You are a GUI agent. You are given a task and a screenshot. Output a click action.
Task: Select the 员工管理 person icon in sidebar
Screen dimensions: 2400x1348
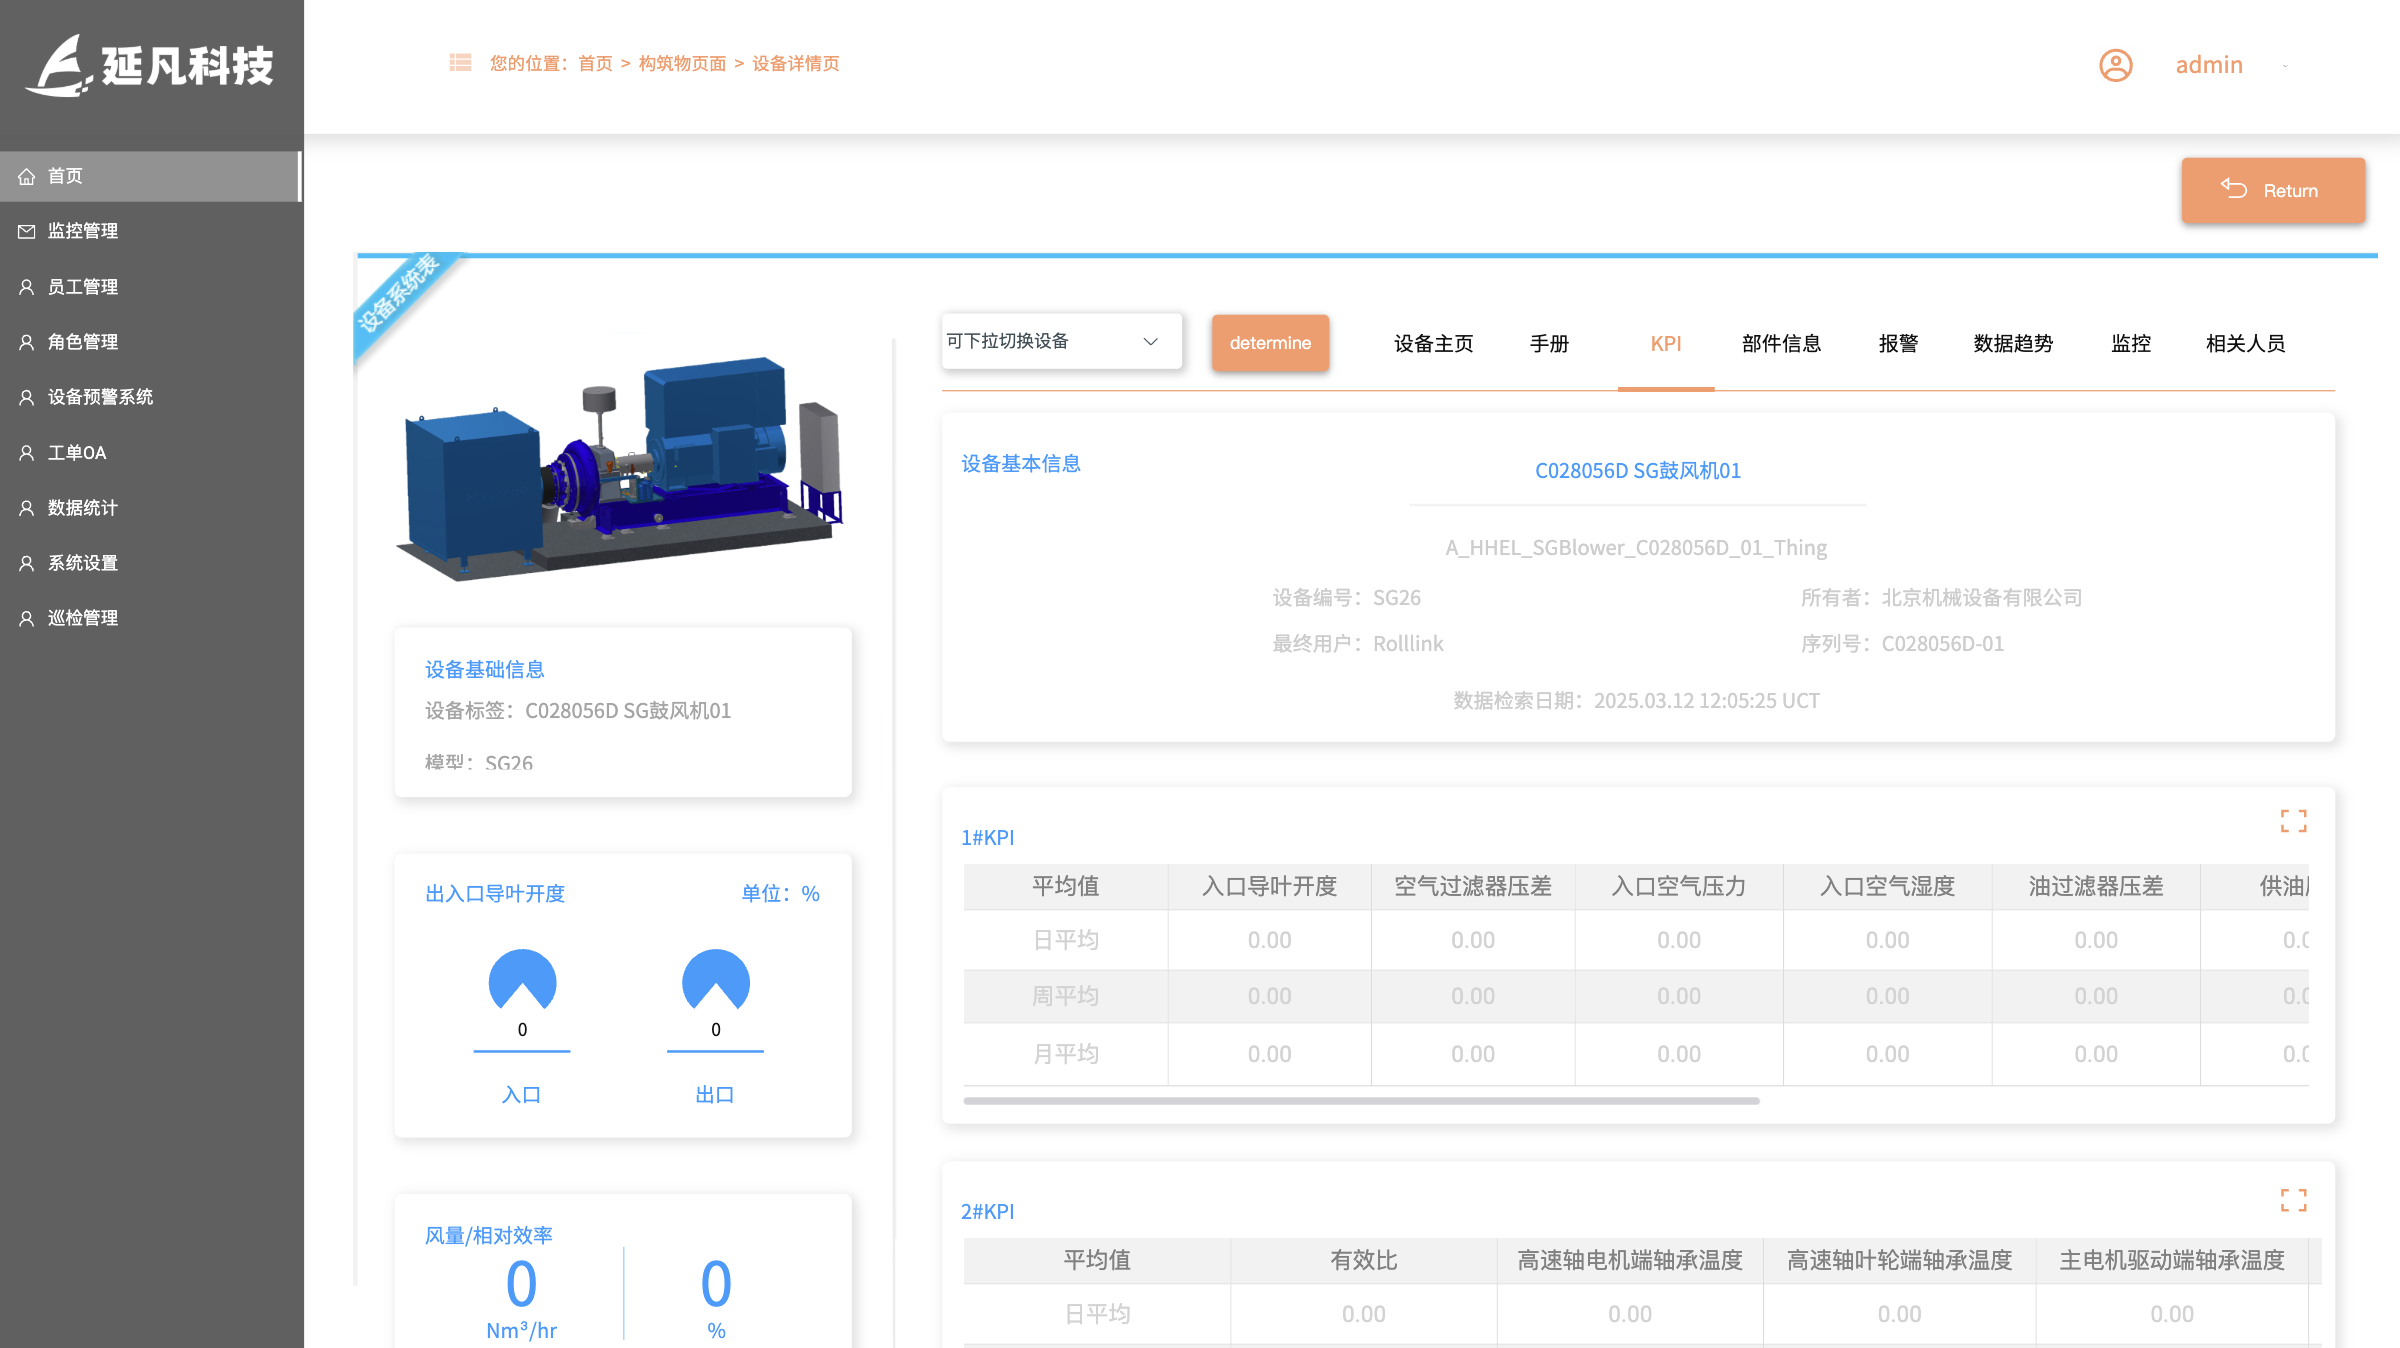coord(27,286)
